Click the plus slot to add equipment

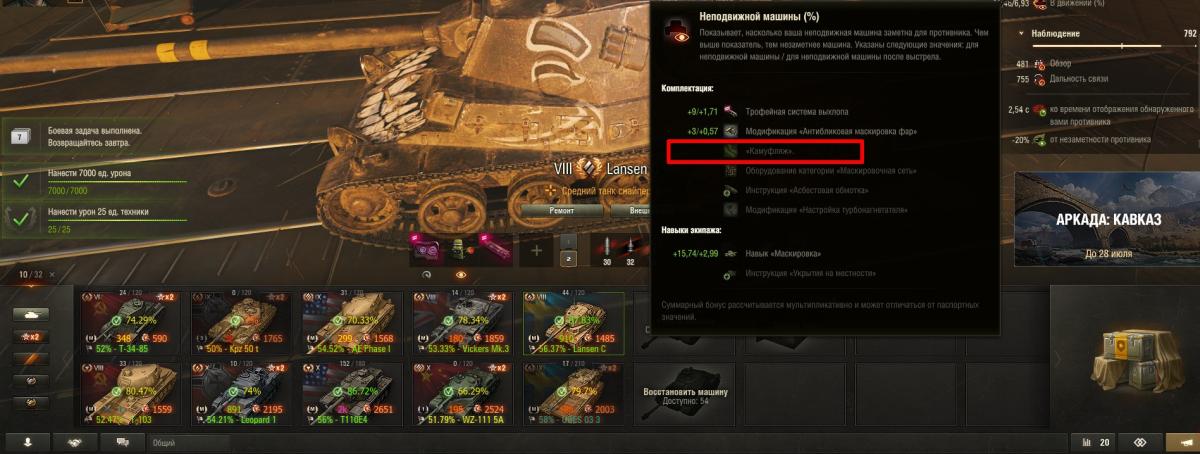536,250
